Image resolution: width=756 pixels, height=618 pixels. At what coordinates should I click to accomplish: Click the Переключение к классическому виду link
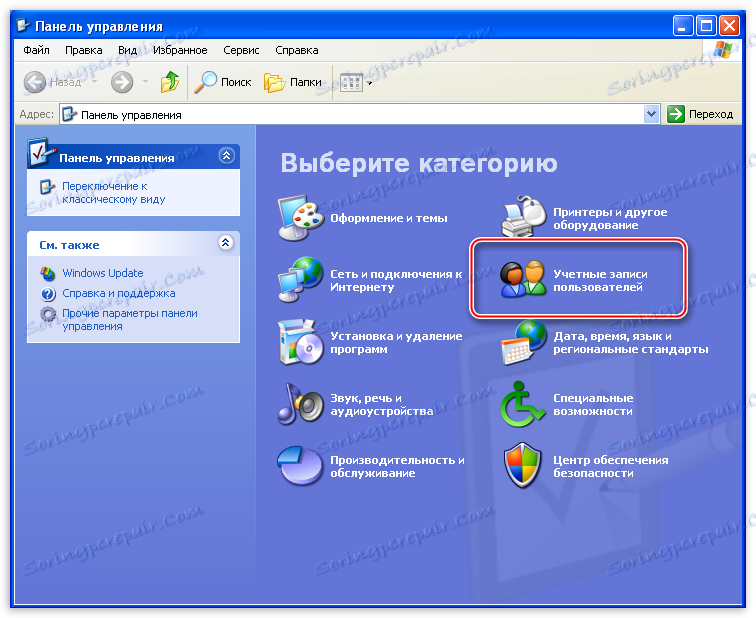[x=113, y=193]
